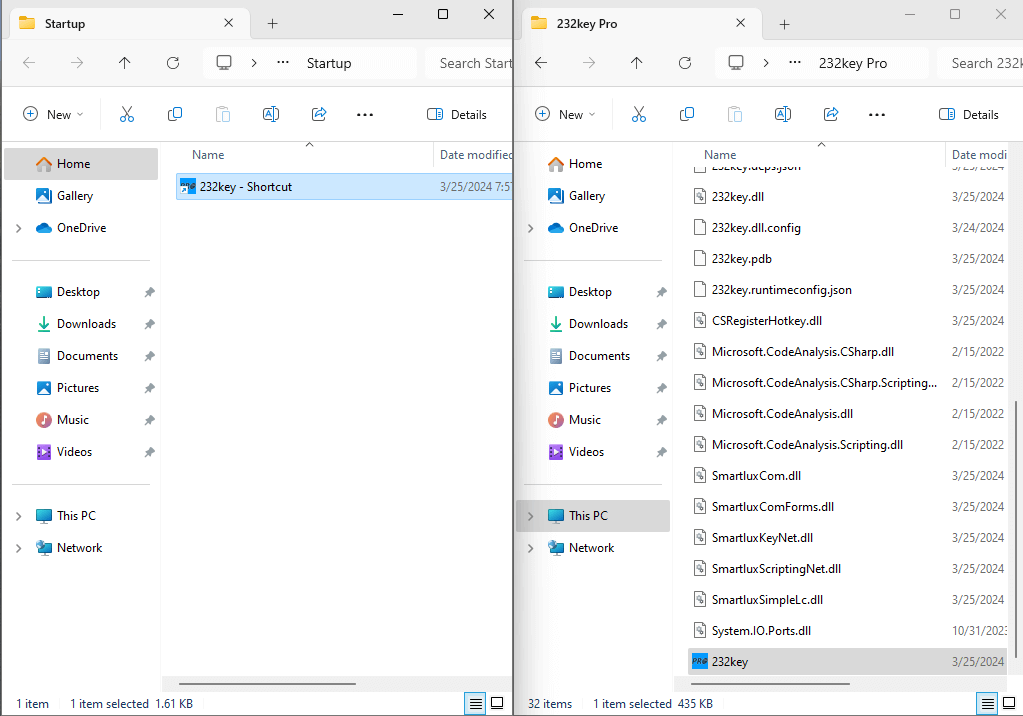Switch Startup window to large thumbnails view

click(x=497, y=703)
